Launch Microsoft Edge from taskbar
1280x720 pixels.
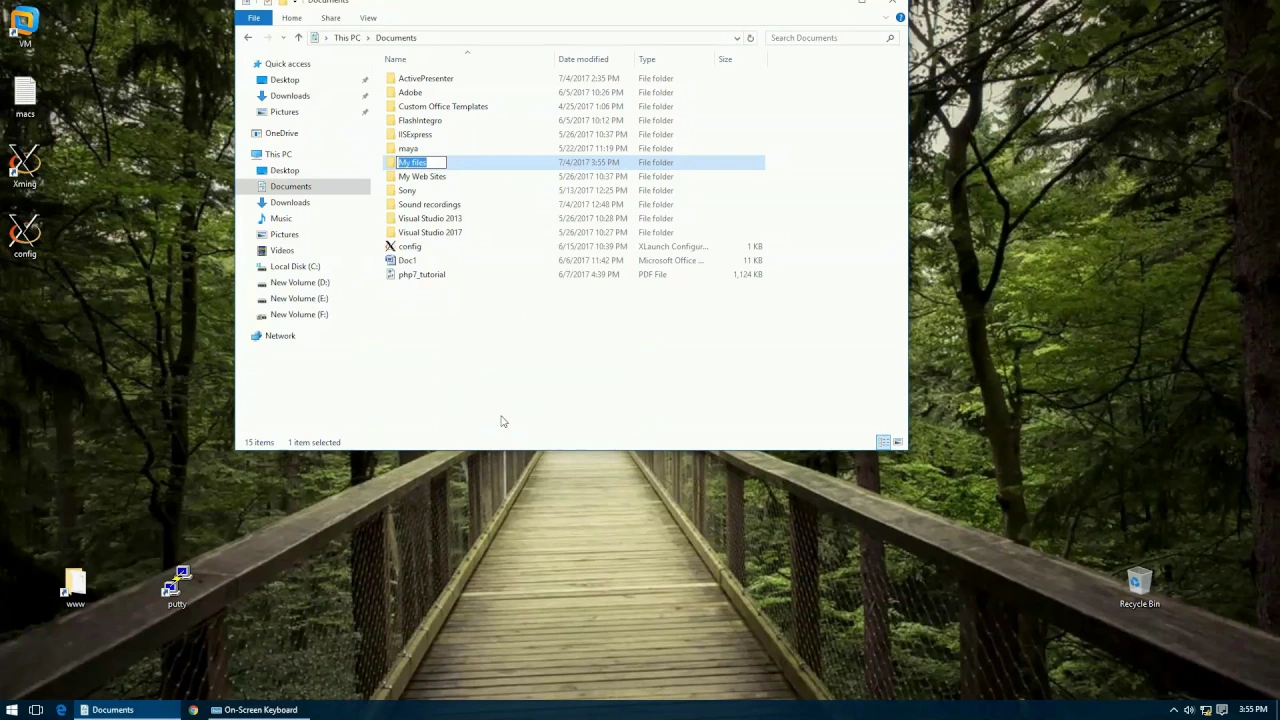pyautogui.click(x=61, y=710)
